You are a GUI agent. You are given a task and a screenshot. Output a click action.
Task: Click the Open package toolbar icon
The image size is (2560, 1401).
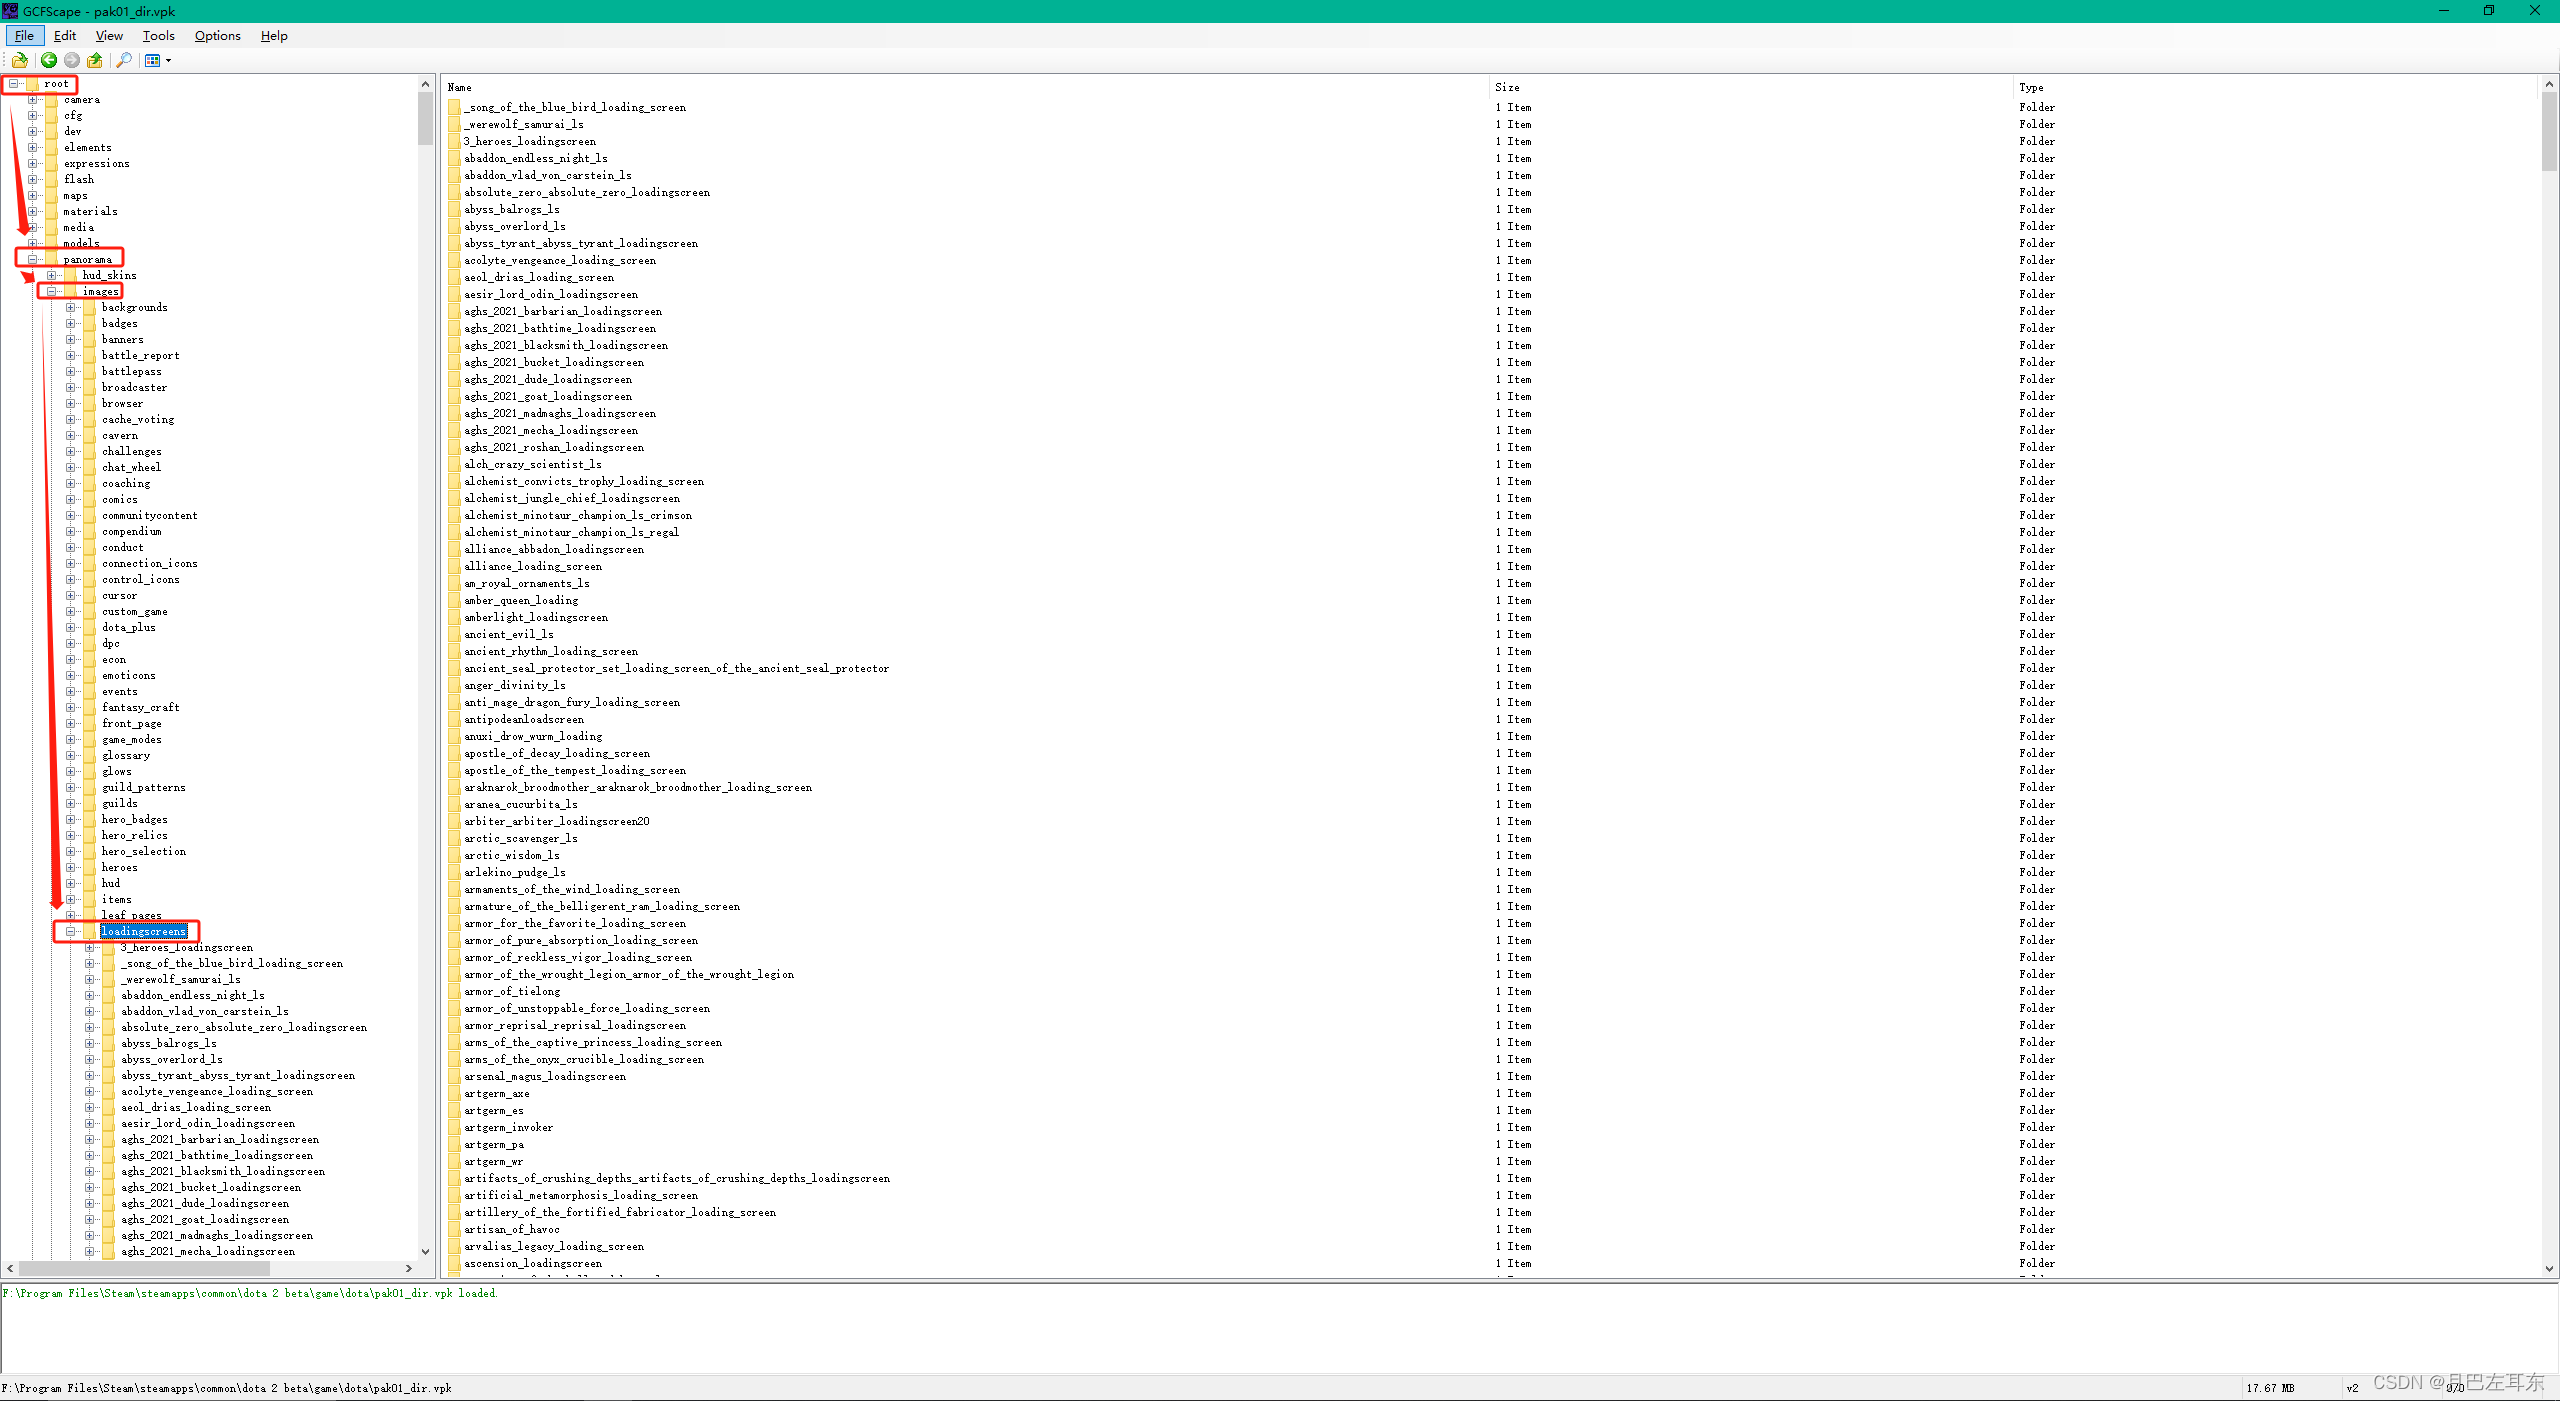pyautogui.click(x=19, y=60)
